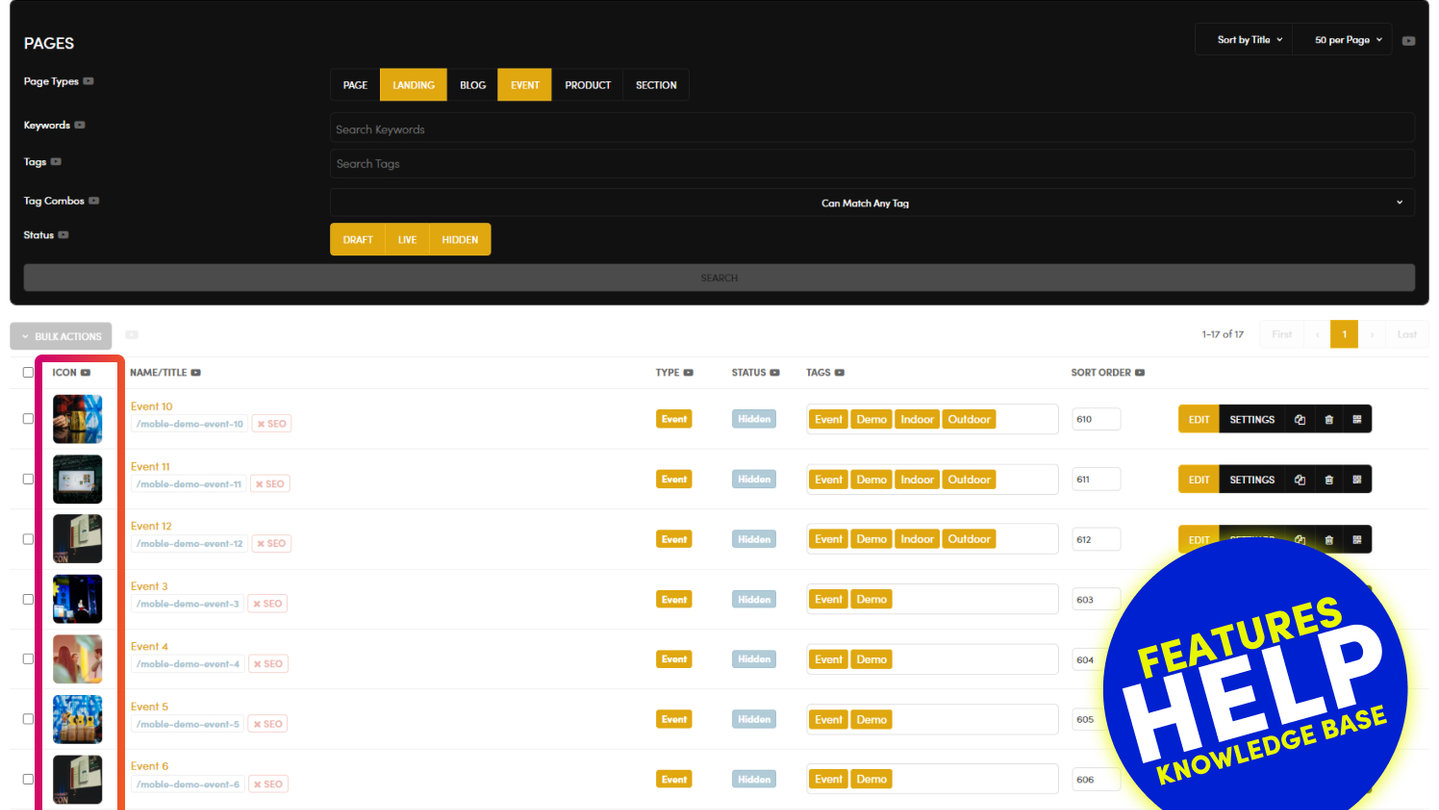Viewport: 1439px width, 810px height.
Task: Delete Event 11 using its trash icon
Action: point(1328,480)
